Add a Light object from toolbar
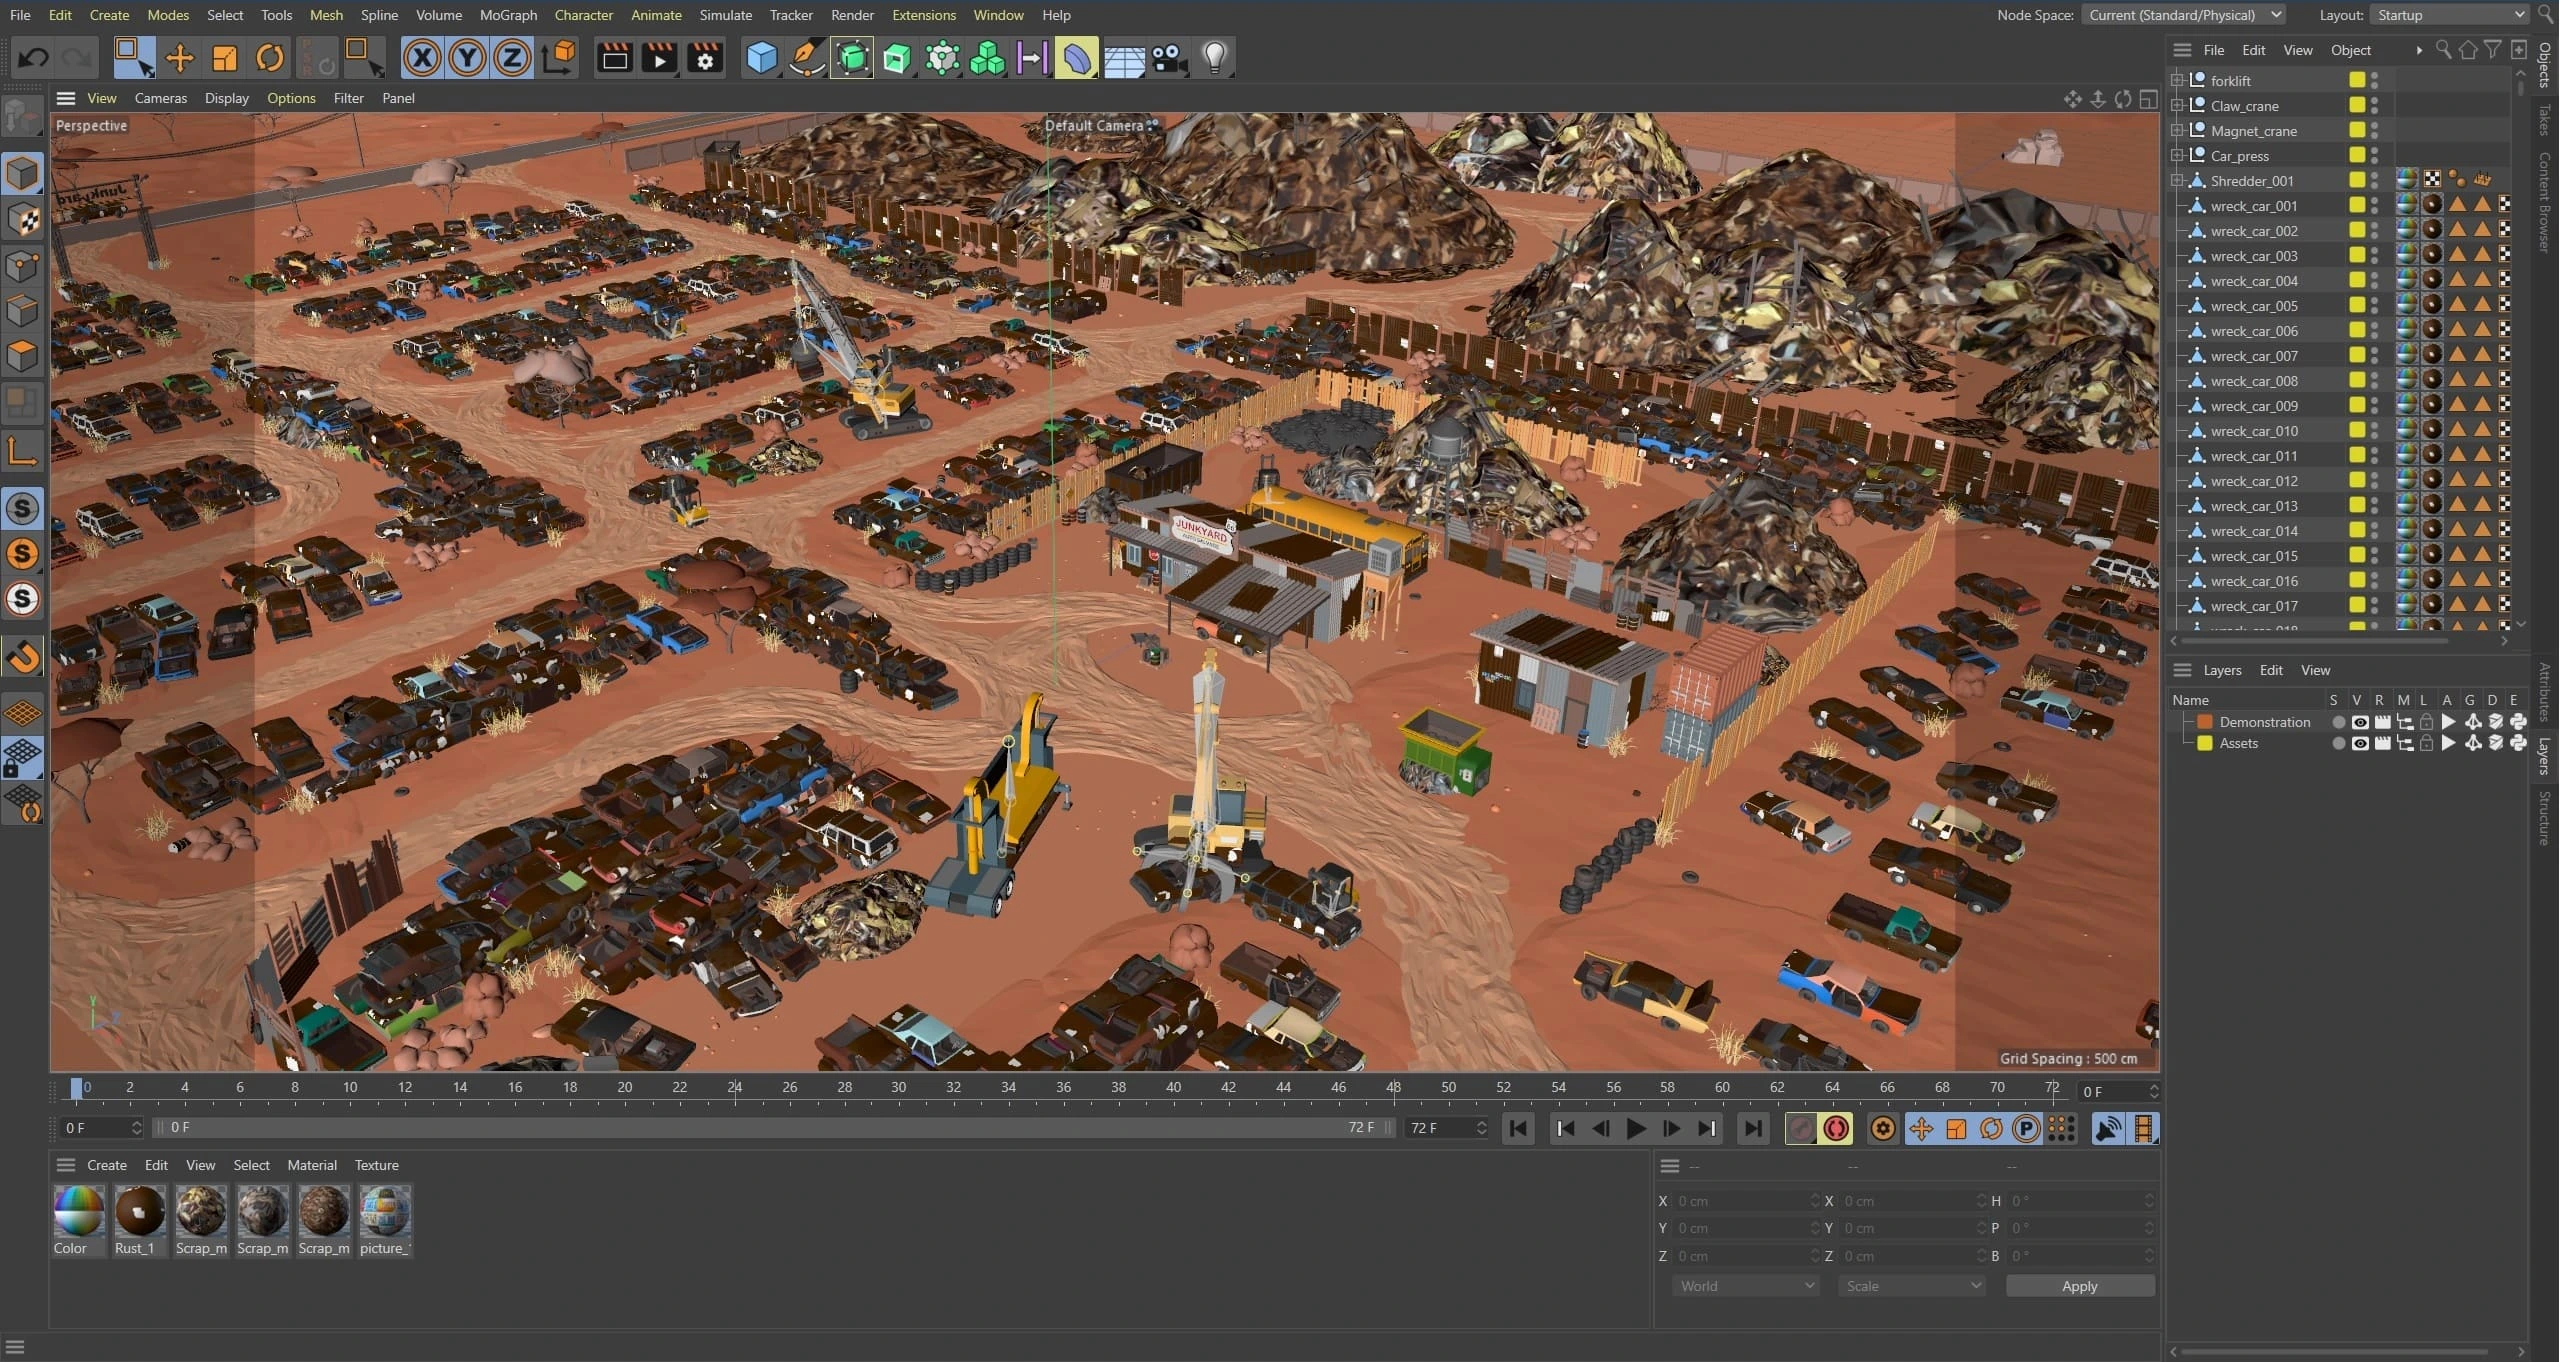This screenshot has width=2560, height=1362. [x=1214, y=58]
